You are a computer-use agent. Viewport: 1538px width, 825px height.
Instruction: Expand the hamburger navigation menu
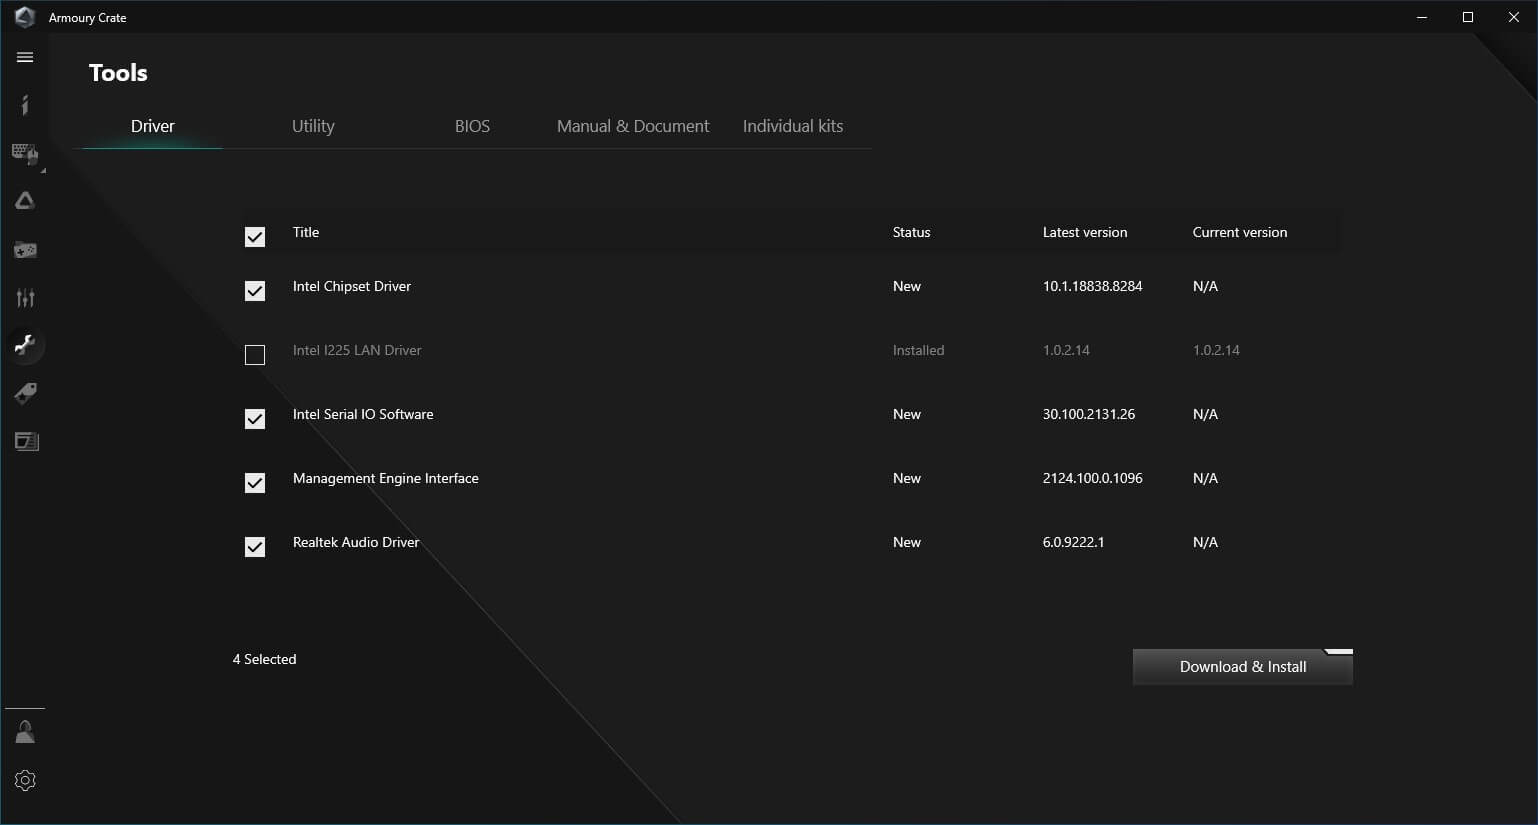tap(25, 58)
